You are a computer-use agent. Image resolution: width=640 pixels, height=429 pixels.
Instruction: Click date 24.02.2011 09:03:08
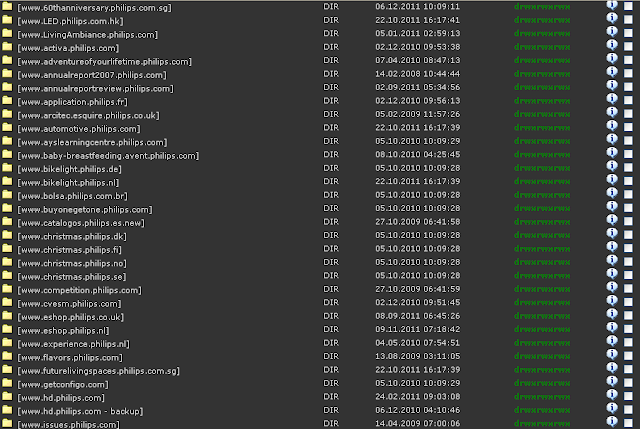coord(418,396)
